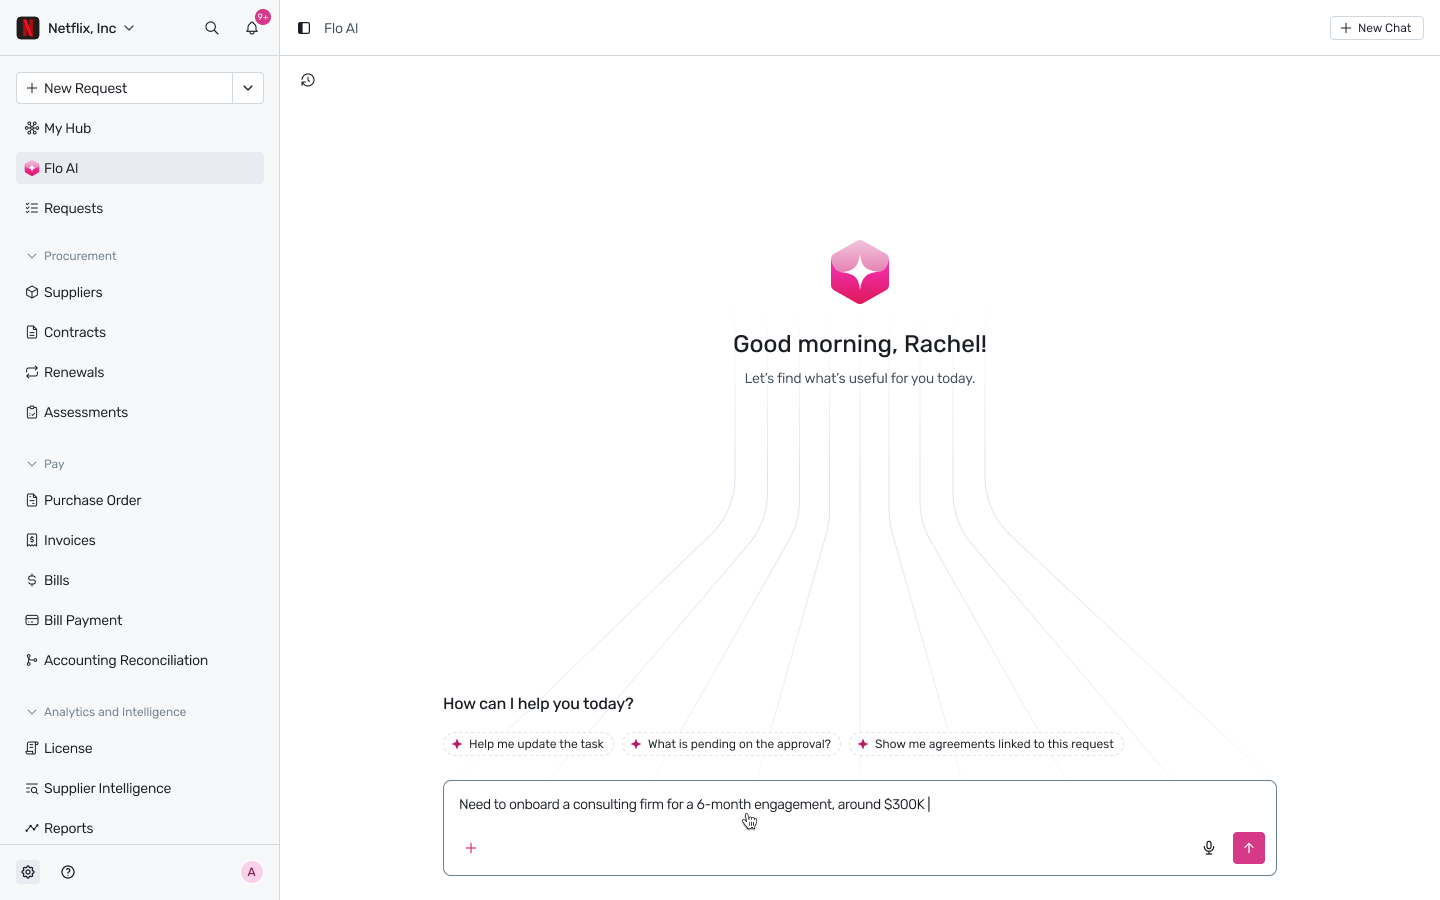
Task: Click the plus attachment icon in chat box
Action: coord(471,848)
